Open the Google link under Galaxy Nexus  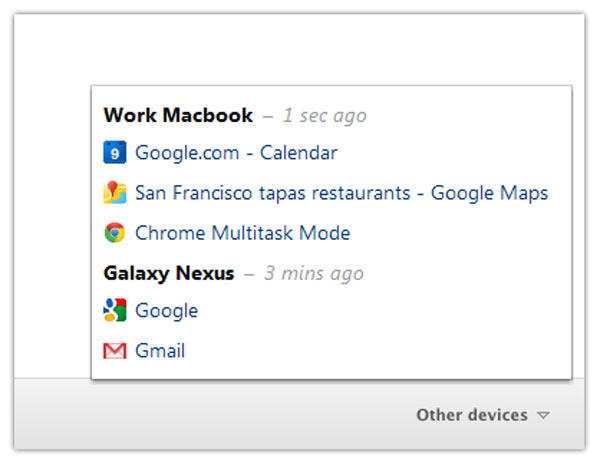tap(166, 311)
